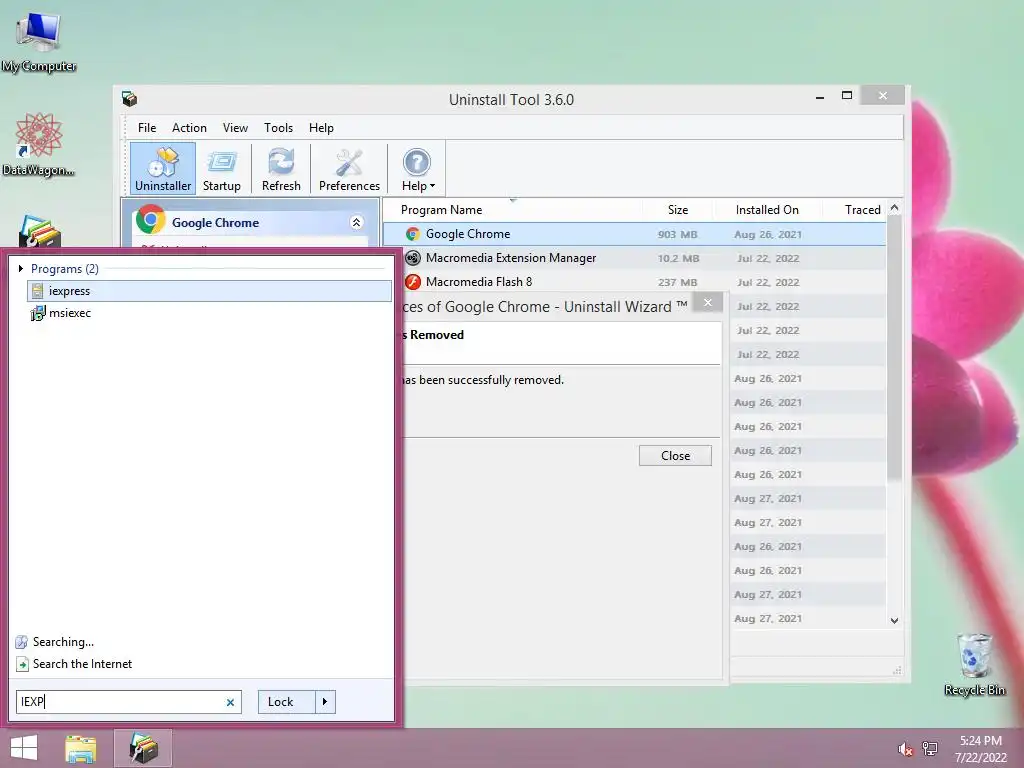Select Google Chrome row in program list
Image resolution: width=1024 pixels, height=768 pixels.
pyautogui.click(x=633, y=234)
